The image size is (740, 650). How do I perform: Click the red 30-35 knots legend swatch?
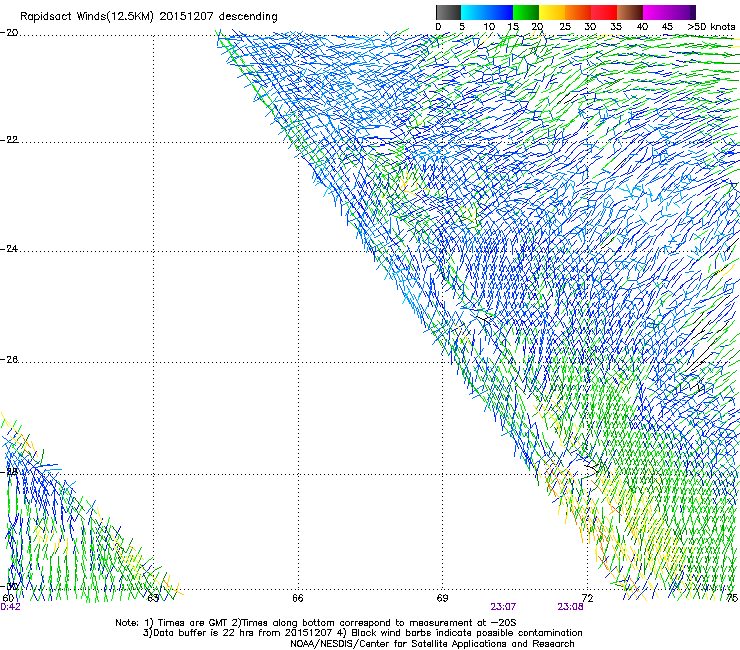click(x=604, y=12)
